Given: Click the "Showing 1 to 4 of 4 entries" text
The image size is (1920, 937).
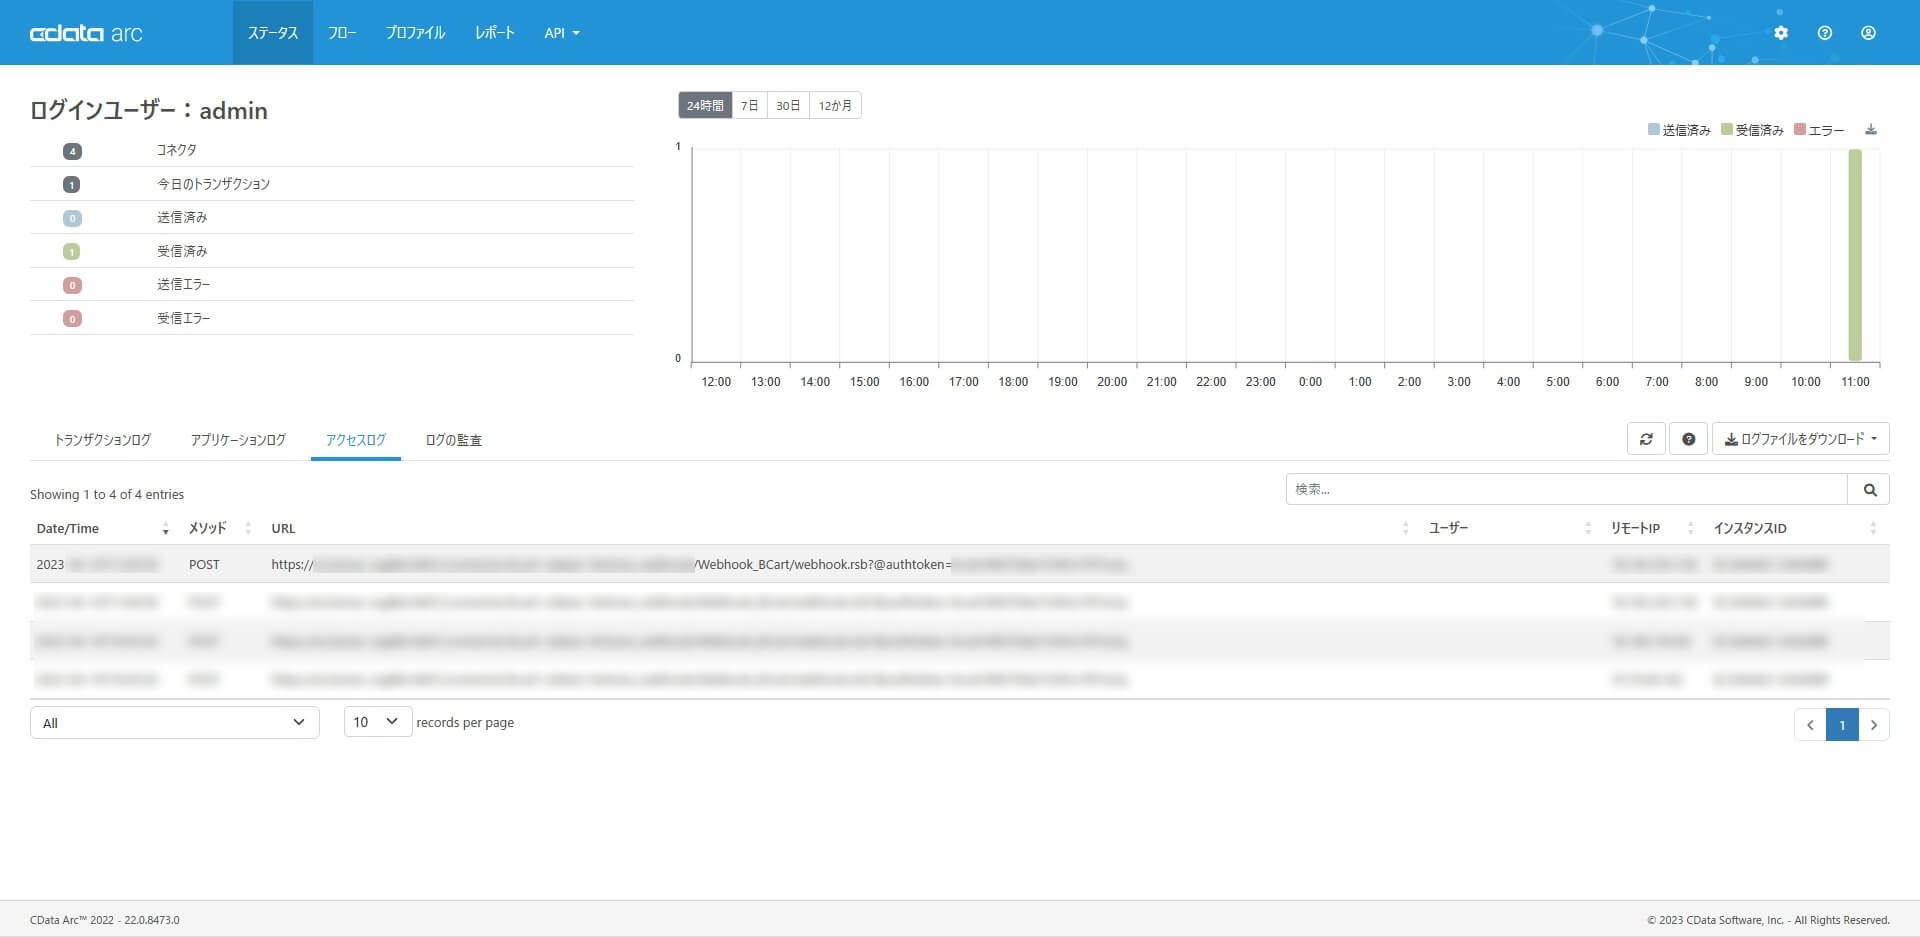Looking at the screenshot, I should tap(107, 494).
